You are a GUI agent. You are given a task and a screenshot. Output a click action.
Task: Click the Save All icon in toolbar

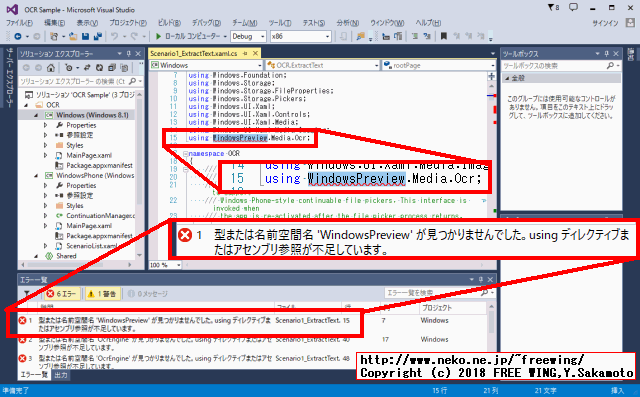click(98, 36)
